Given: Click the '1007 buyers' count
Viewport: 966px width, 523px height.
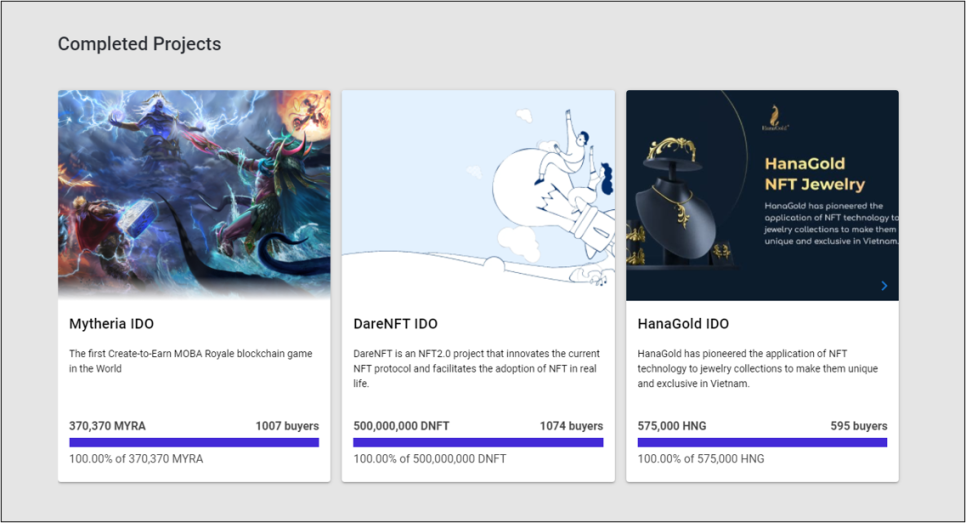Looking at the screenshot, I should tap(287, 426).
